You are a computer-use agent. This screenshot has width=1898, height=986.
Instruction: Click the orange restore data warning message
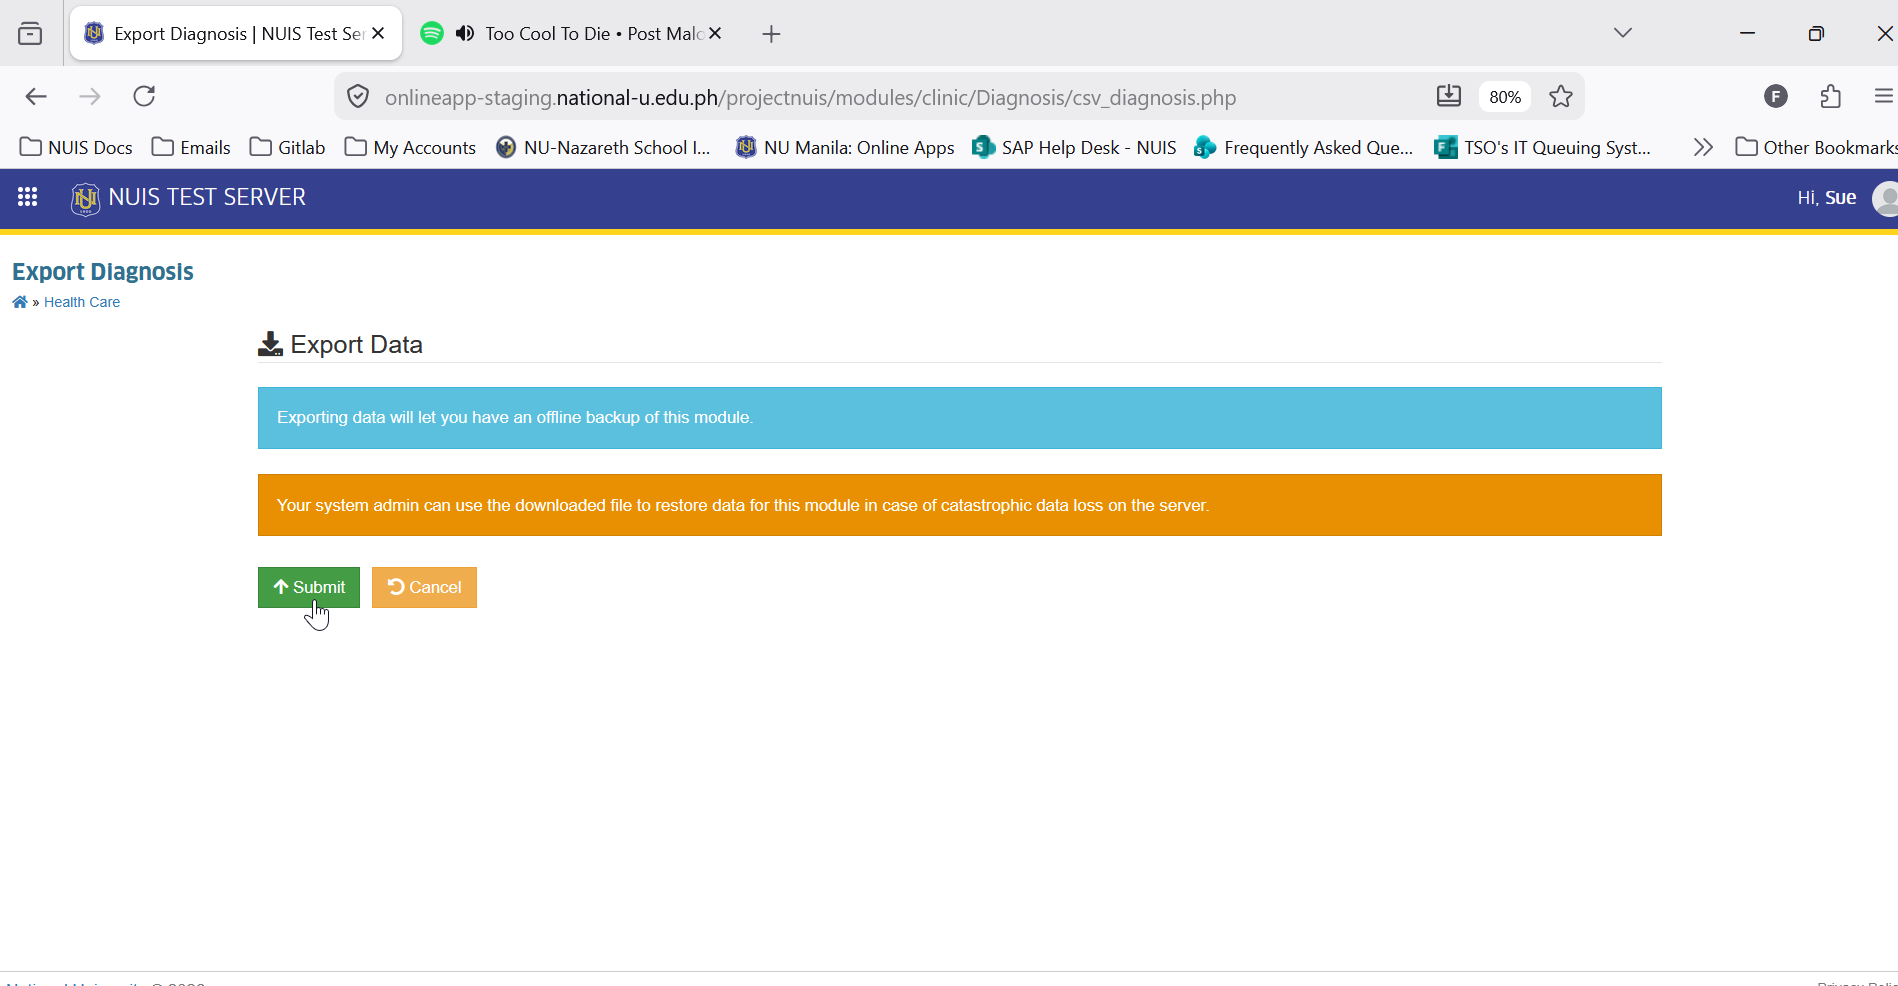[x=960, y=505]
